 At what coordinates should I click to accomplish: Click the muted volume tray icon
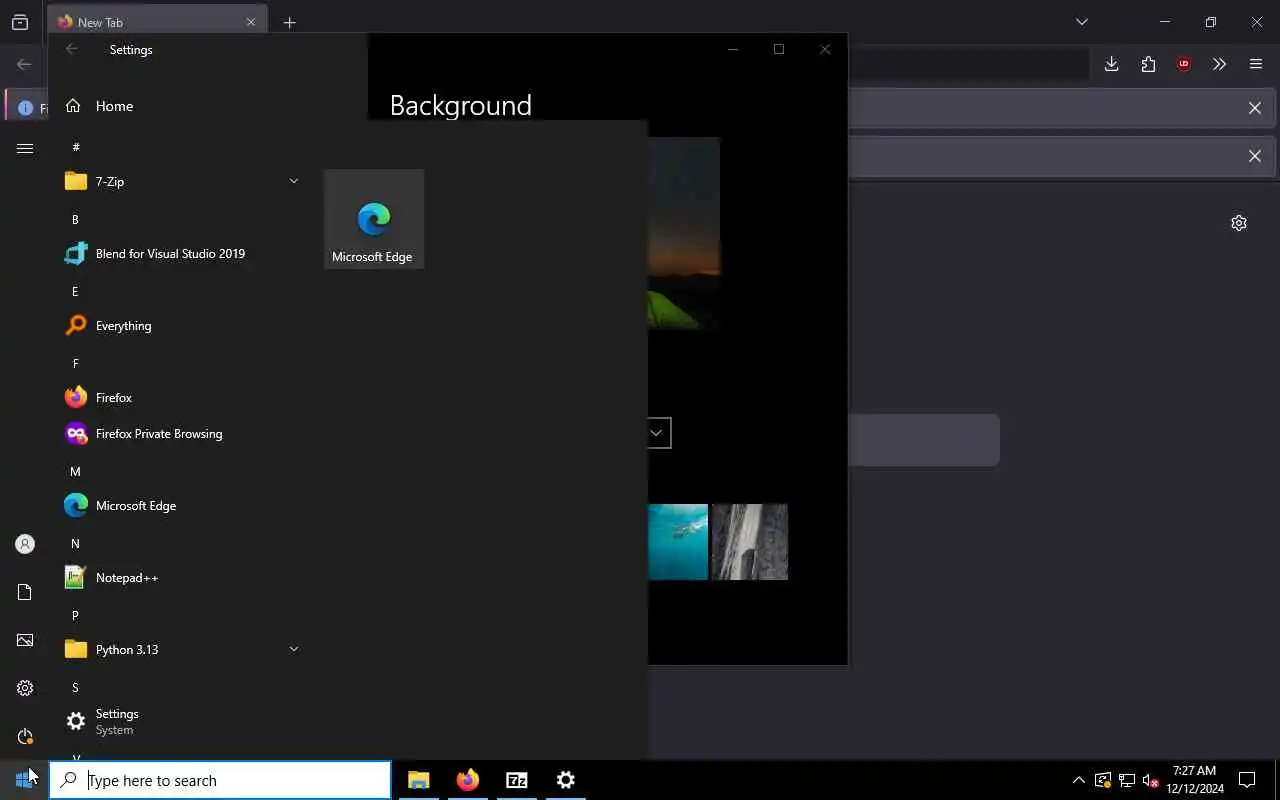[1150, 780]
